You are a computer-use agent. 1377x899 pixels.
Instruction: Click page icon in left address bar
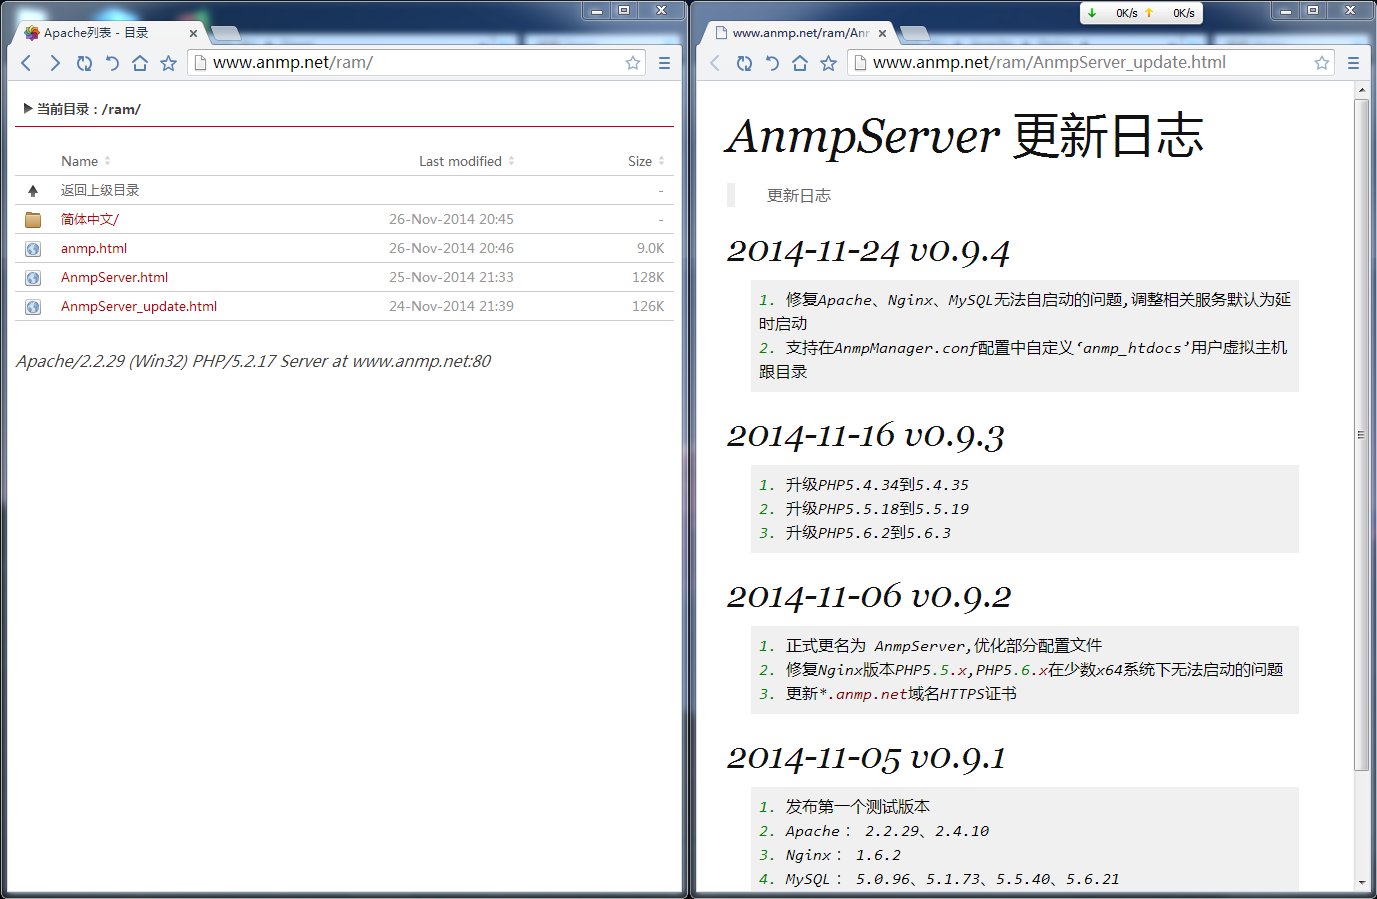200,63
